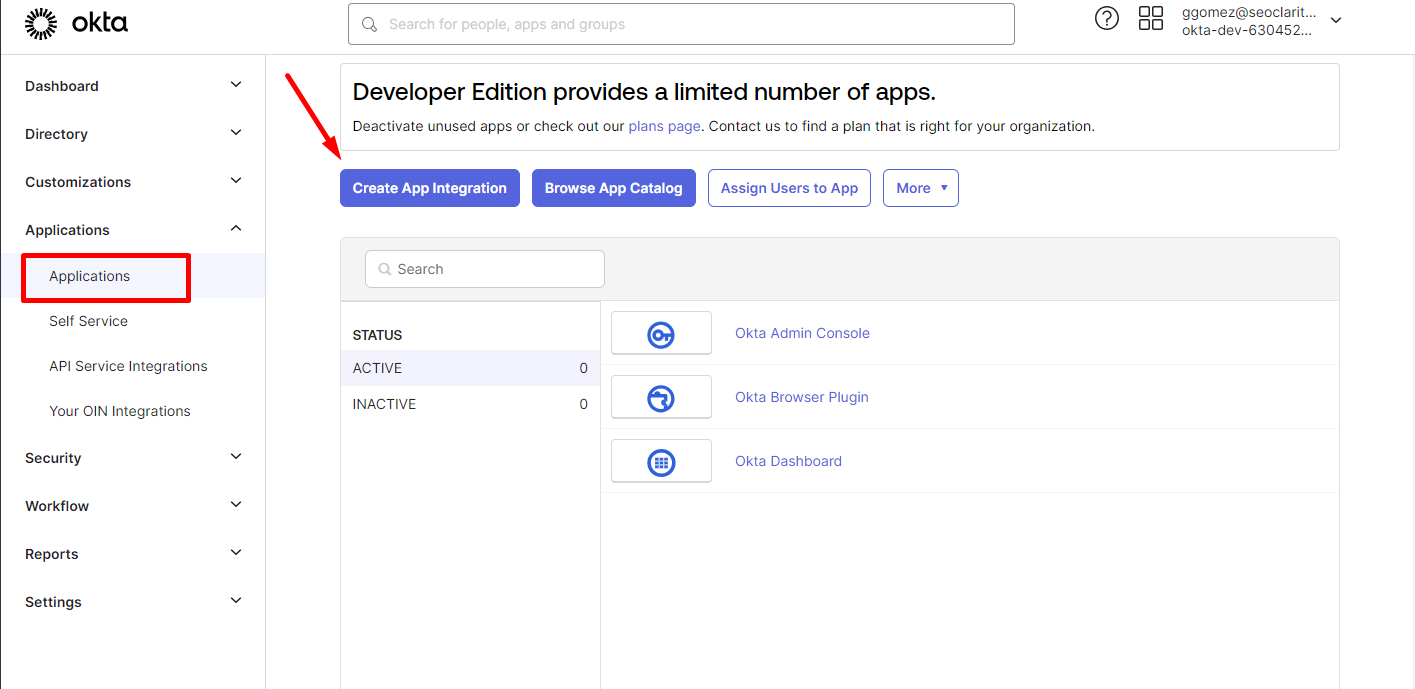Screen dimensions: 1415x689
Task: Open API Service Integrations menu item
Action: coord(128,366)
